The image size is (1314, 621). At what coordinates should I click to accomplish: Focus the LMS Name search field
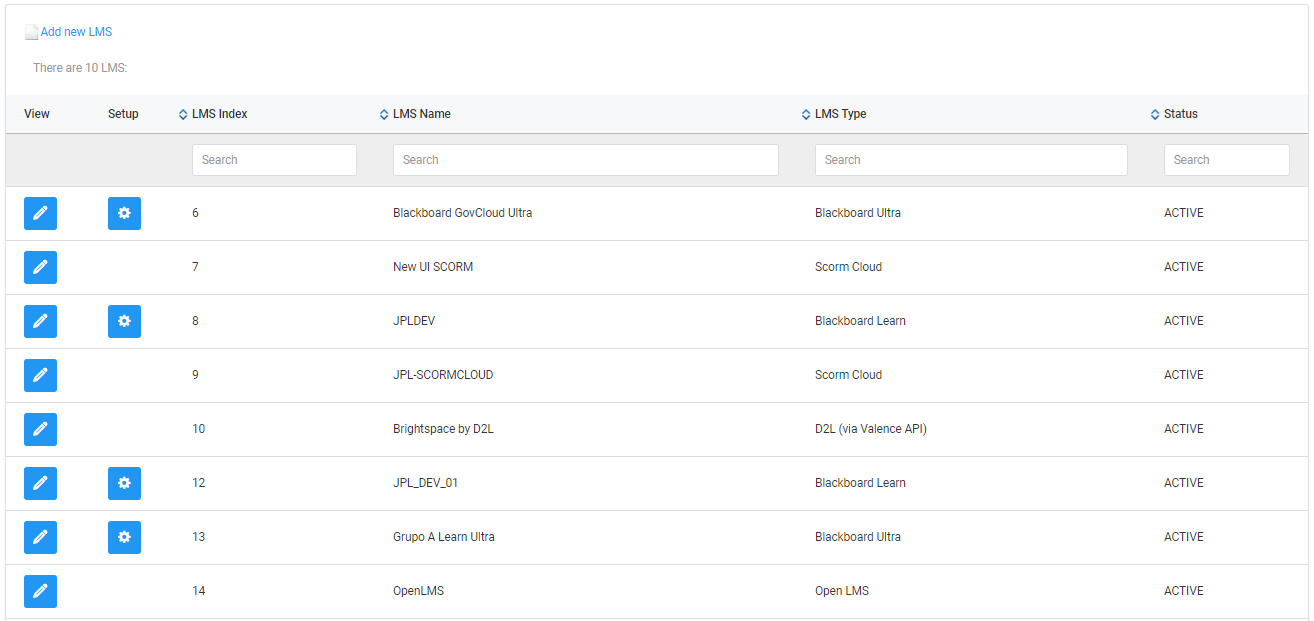pos(586,160)
